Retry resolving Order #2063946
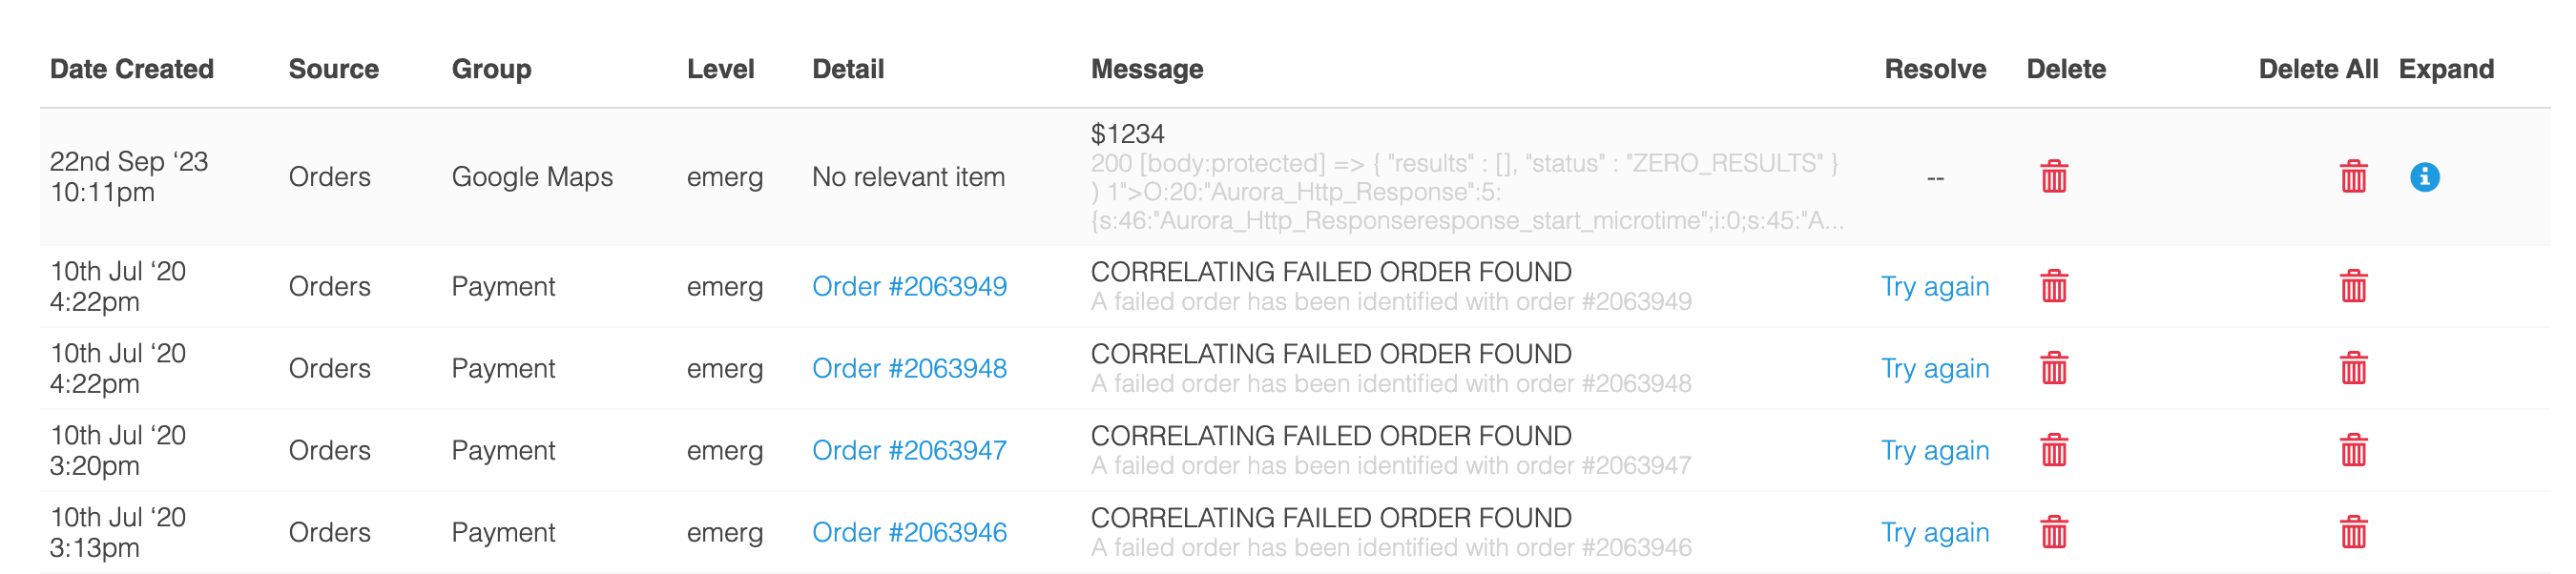This screenshot has width=2576, height=574. coord(1934,533)
